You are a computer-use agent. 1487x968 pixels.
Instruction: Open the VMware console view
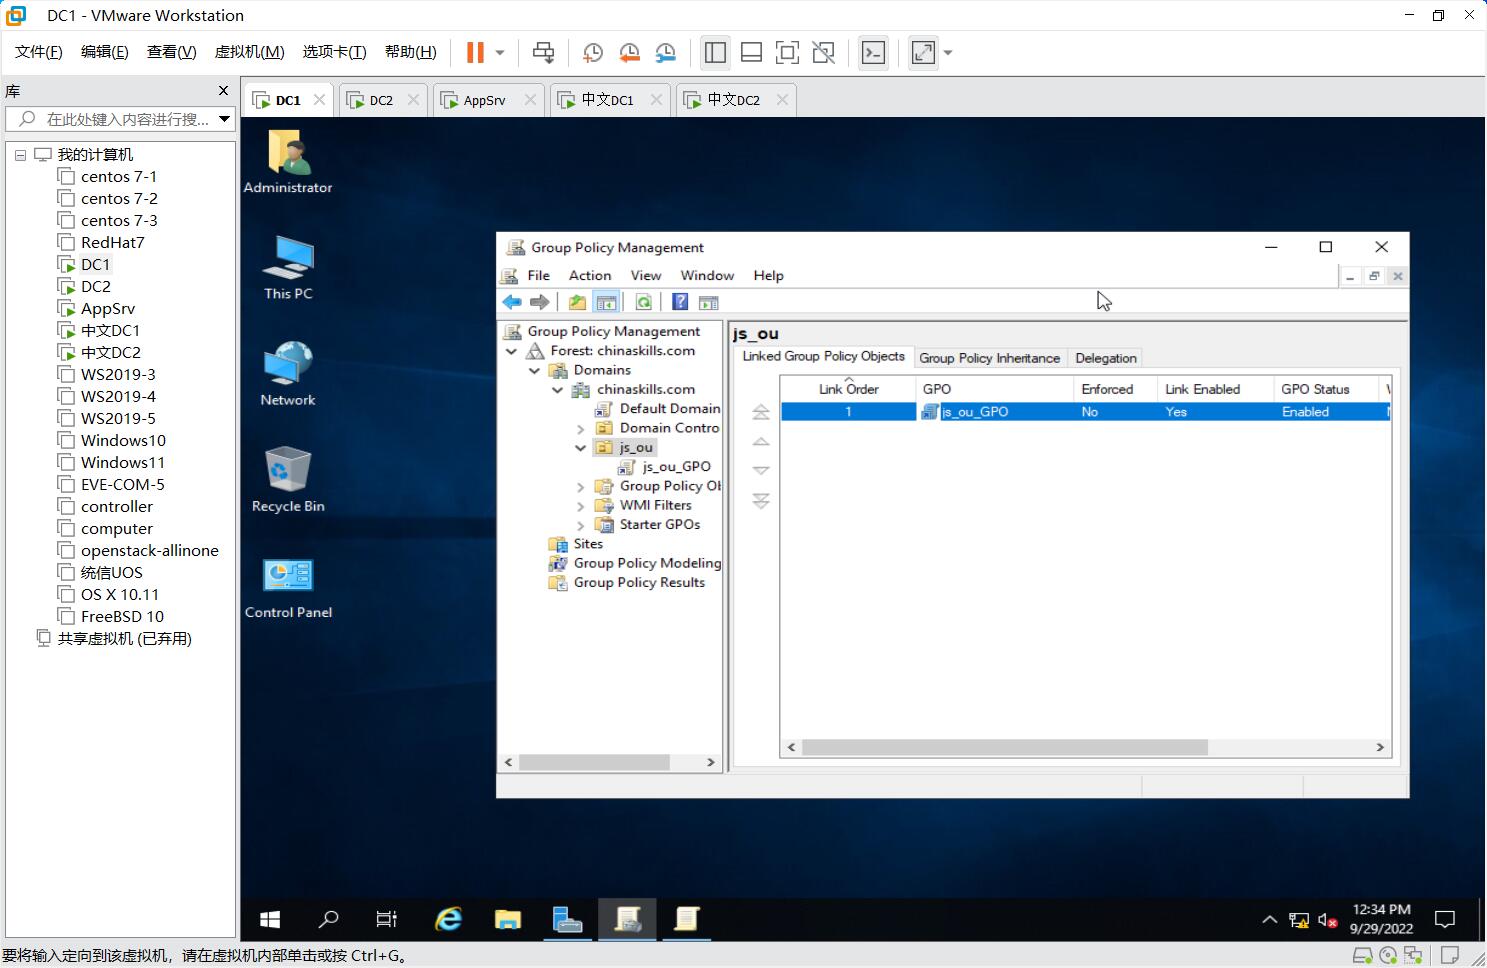point(873,52)
